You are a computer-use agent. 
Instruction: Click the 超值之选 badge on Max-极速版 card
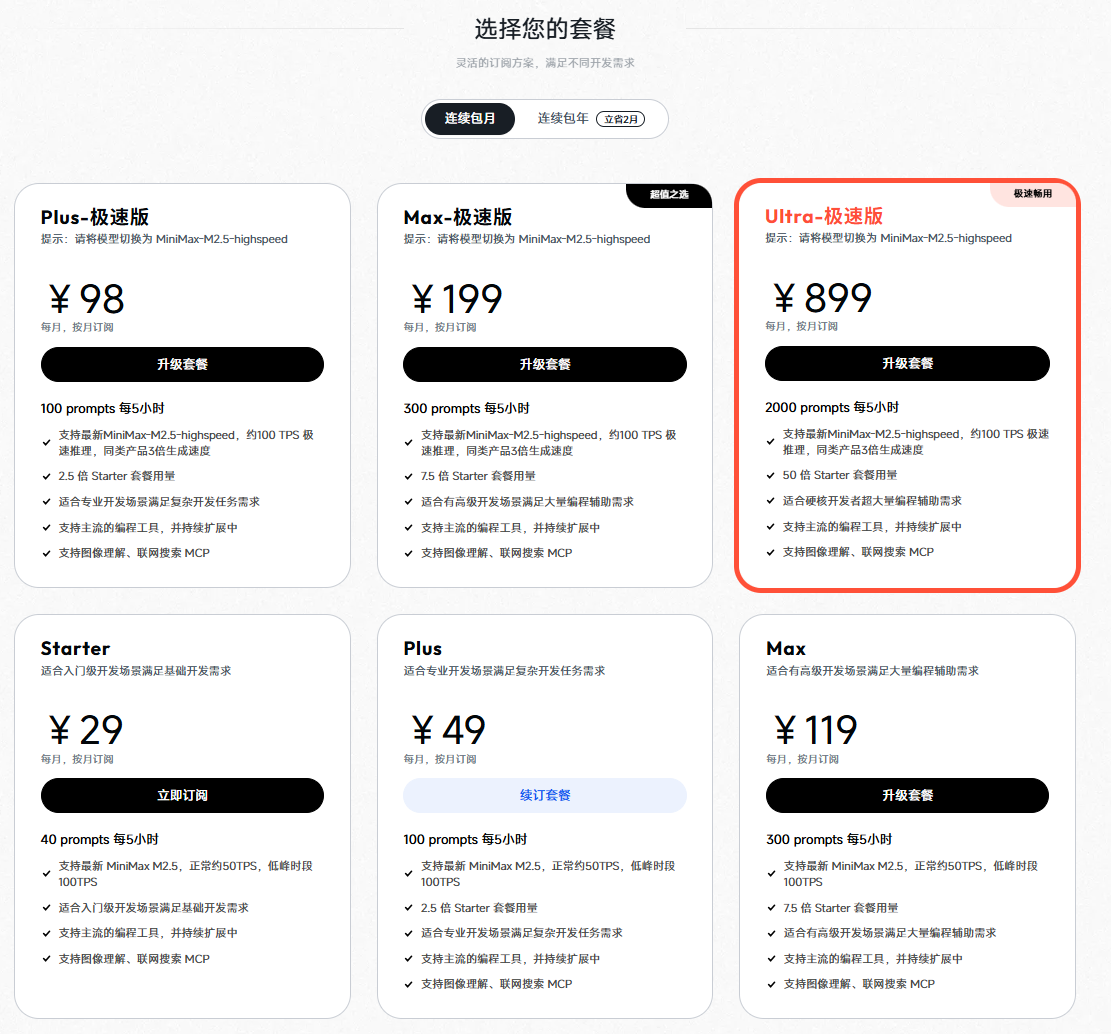coord(668,195)
